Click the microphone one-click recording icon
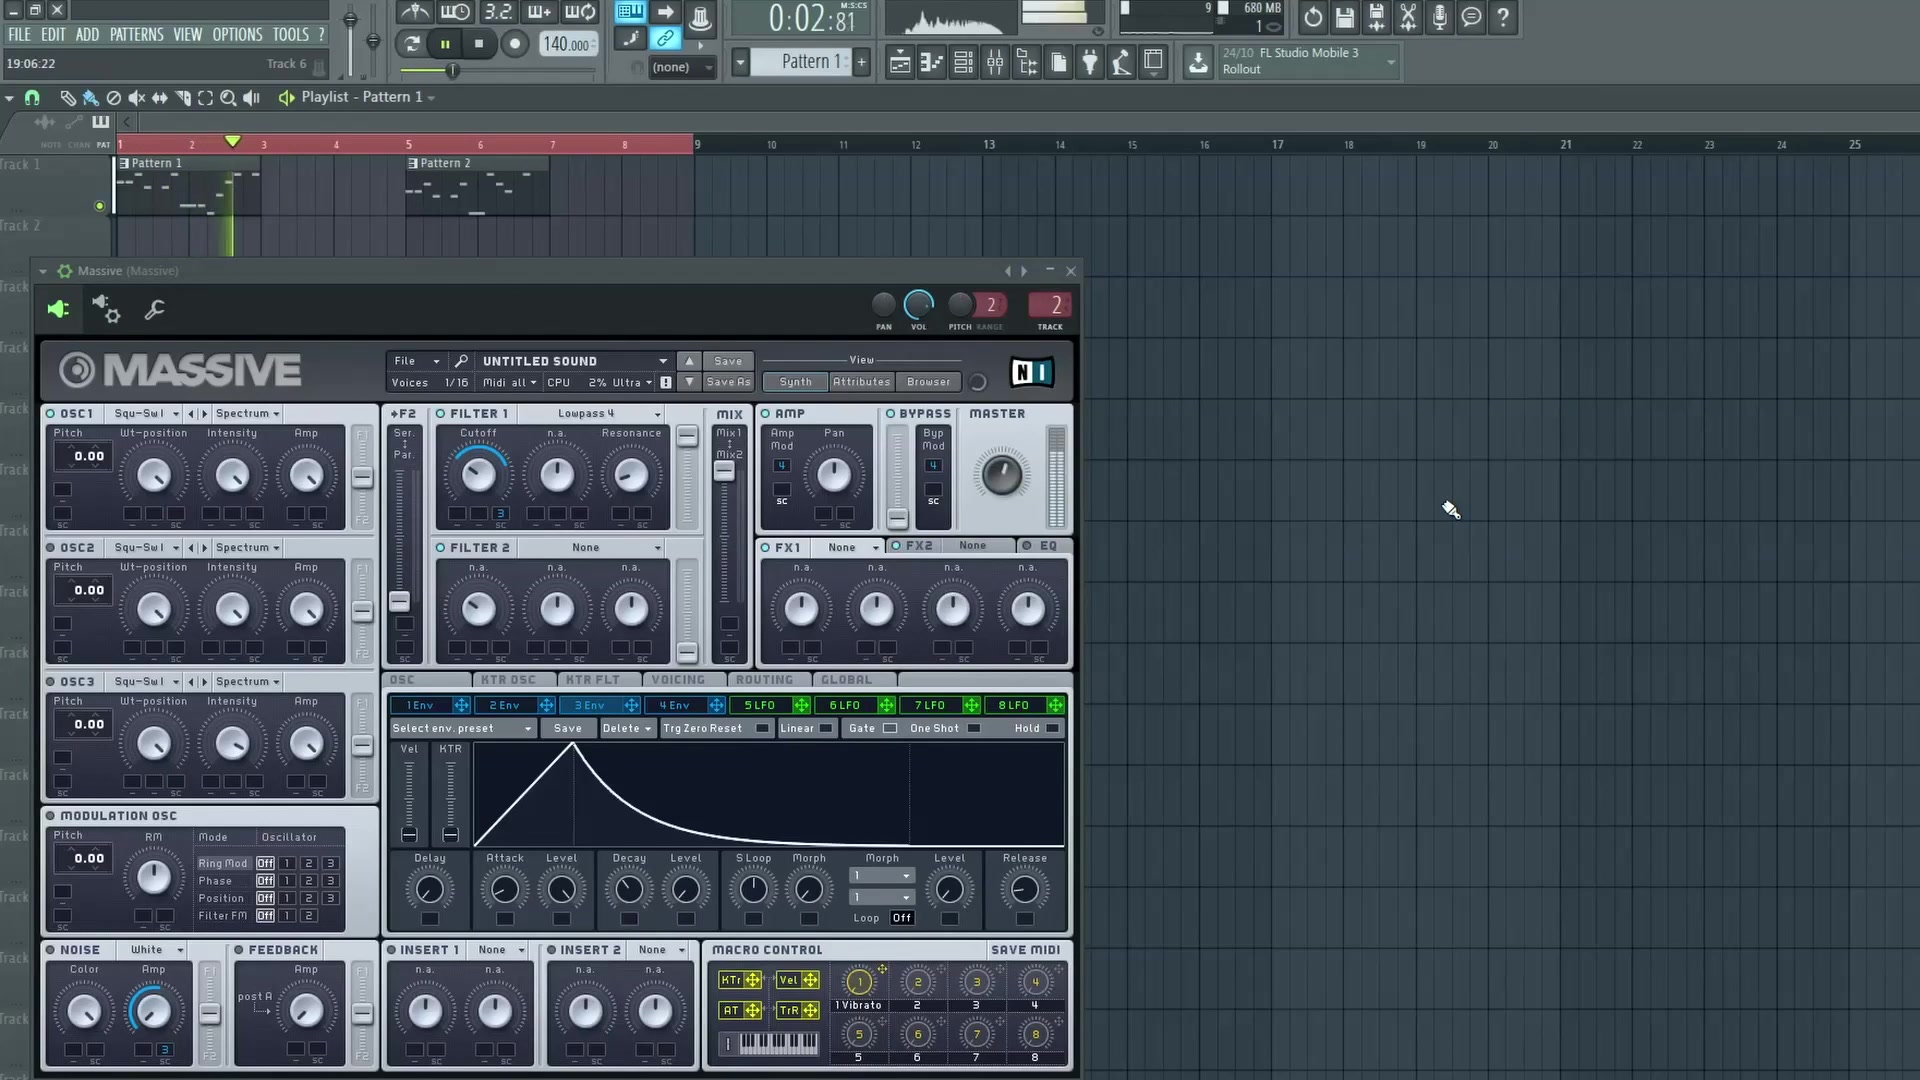 point(1440,17)
